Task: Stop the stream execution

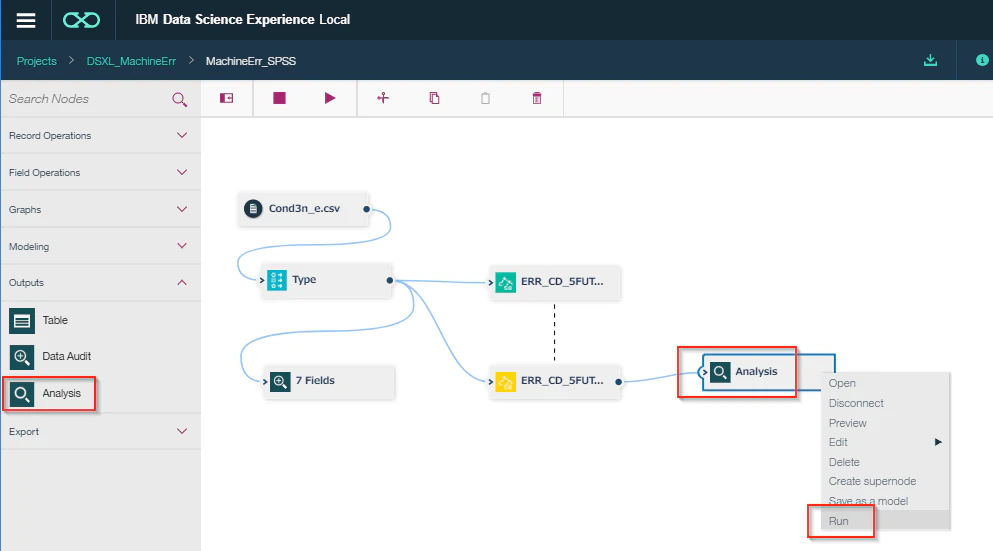Action: tap(279, 98)
